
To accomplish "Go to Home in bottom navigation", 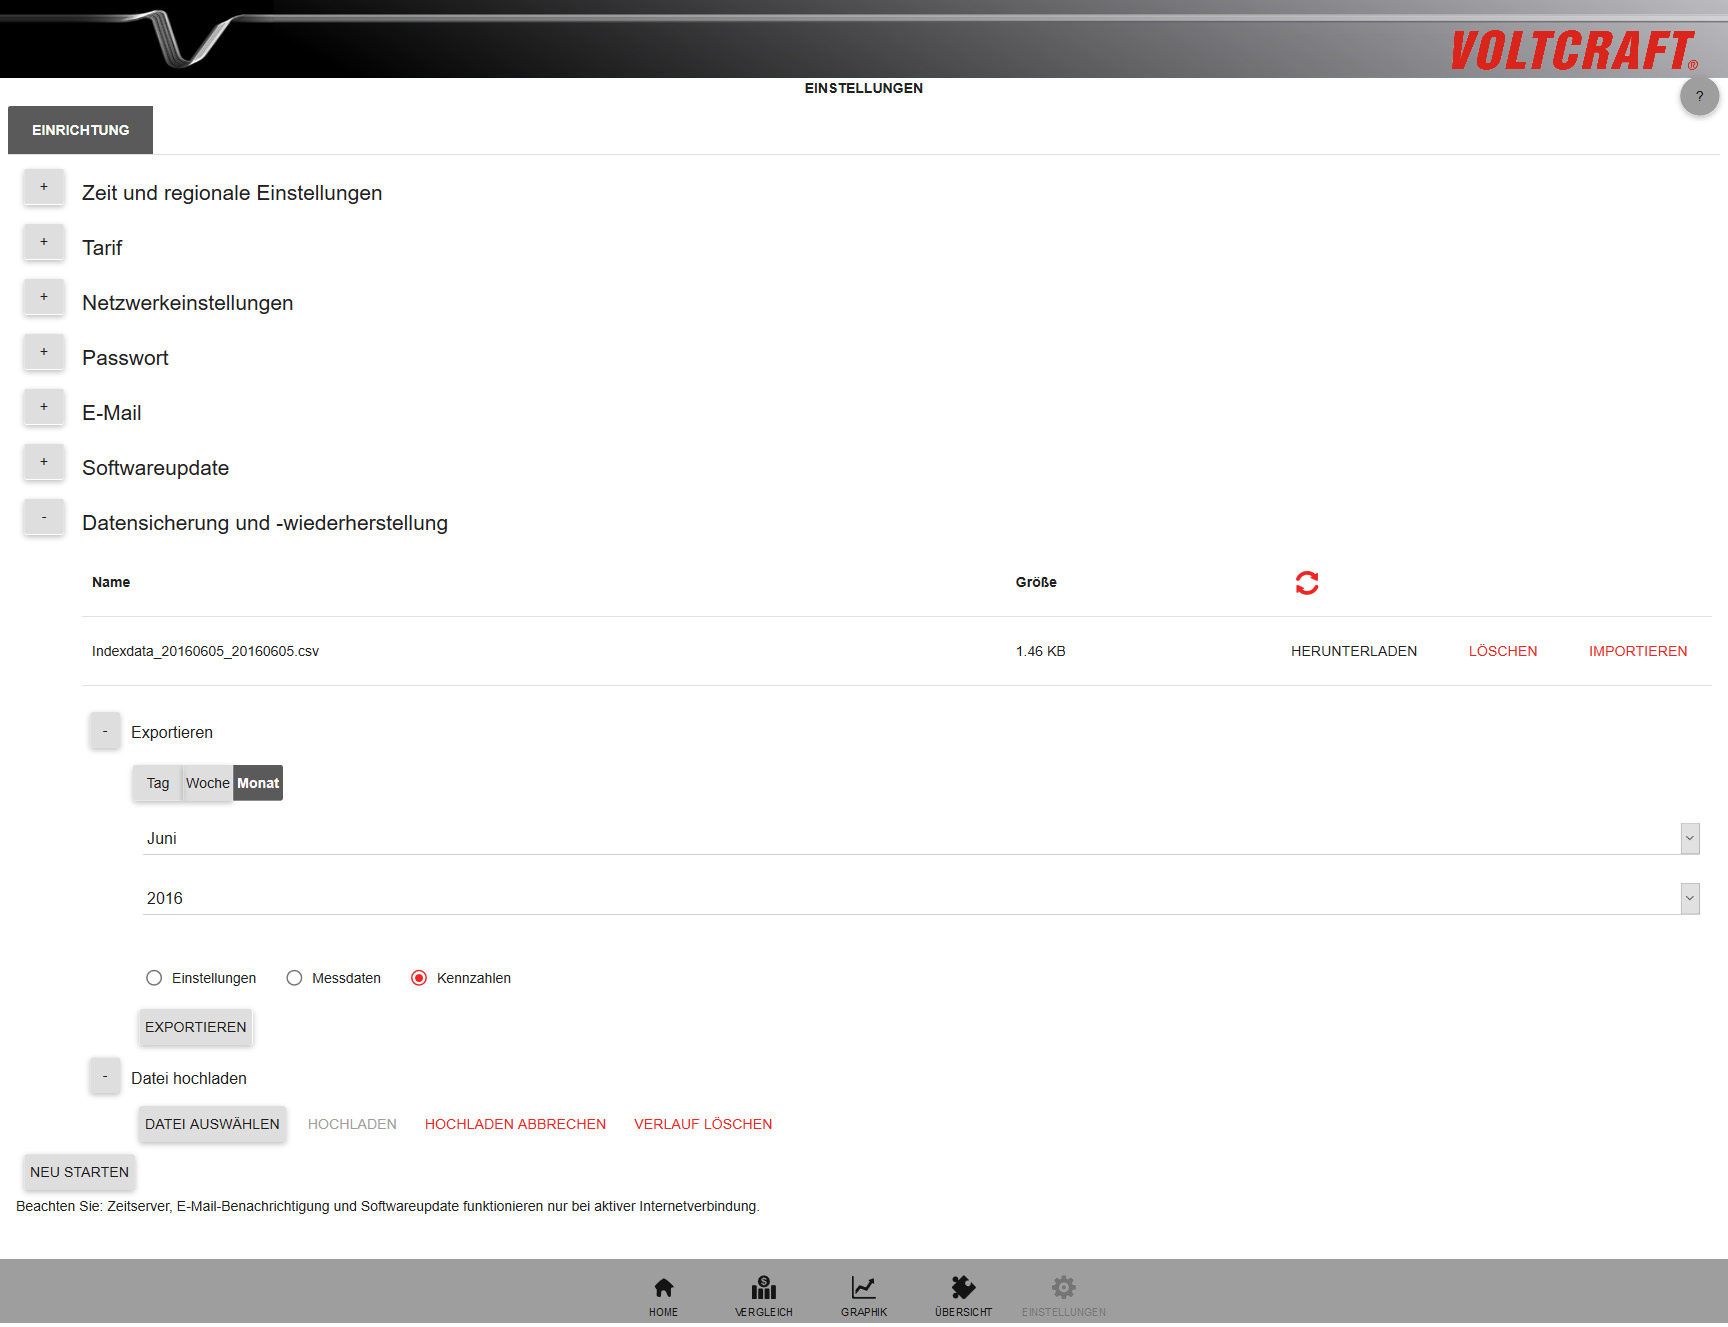I will (663, 1297).
